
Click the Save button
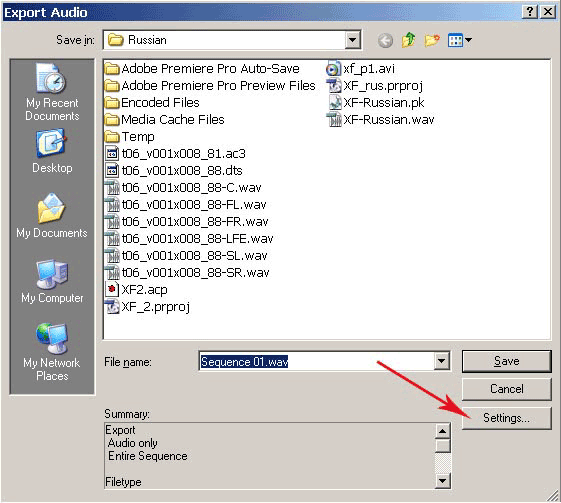[x=506, y=361]
